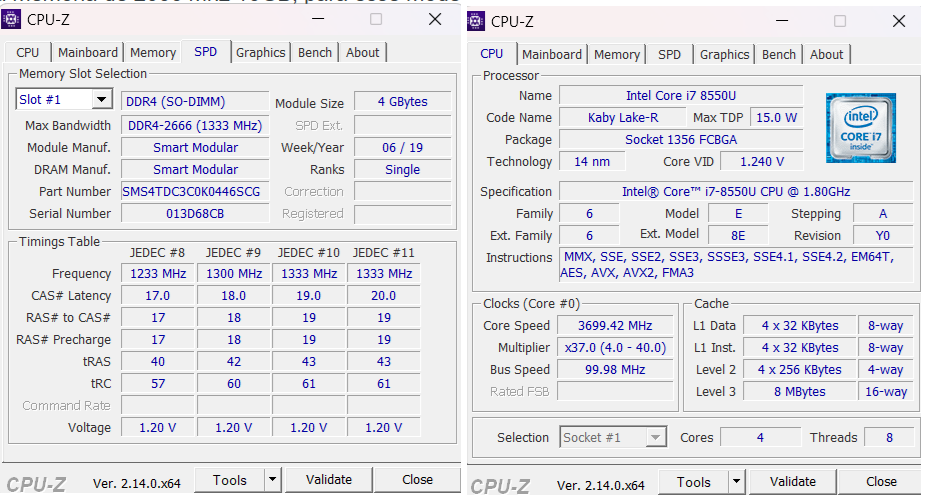The width and height of the screenshot is (928, 495).
Task: Click JEDEC #9 frequency 1300 MHz
Action: 234,274
